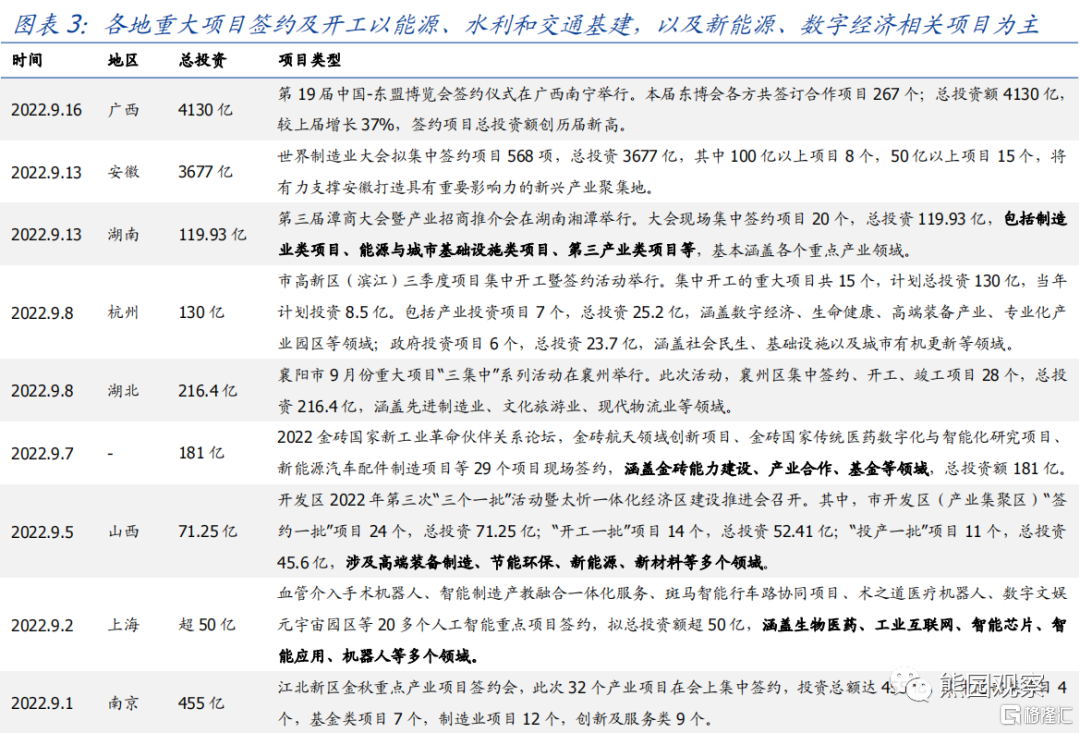The image size is (1080, 733).
Task: Select the '-' region cell in the 2022.9.7 row
Action: tap(111, 453)
